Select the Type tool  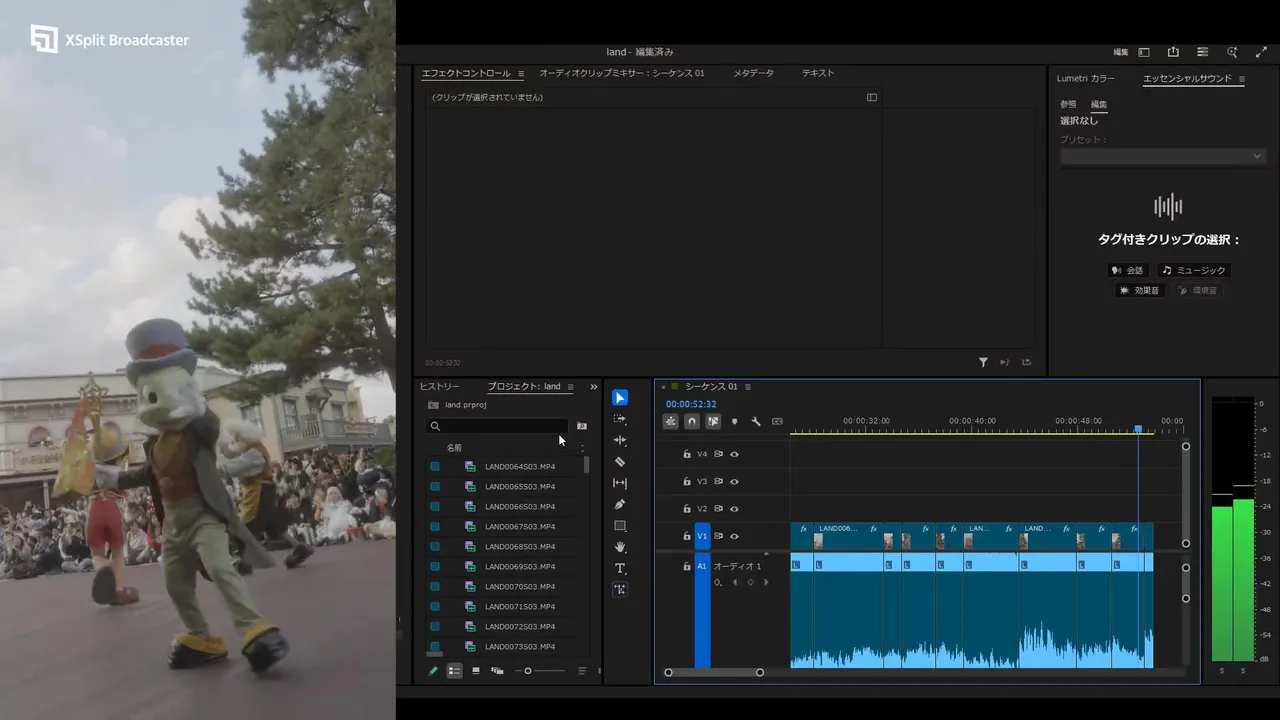pyautogui.click(x=620, y=568)
